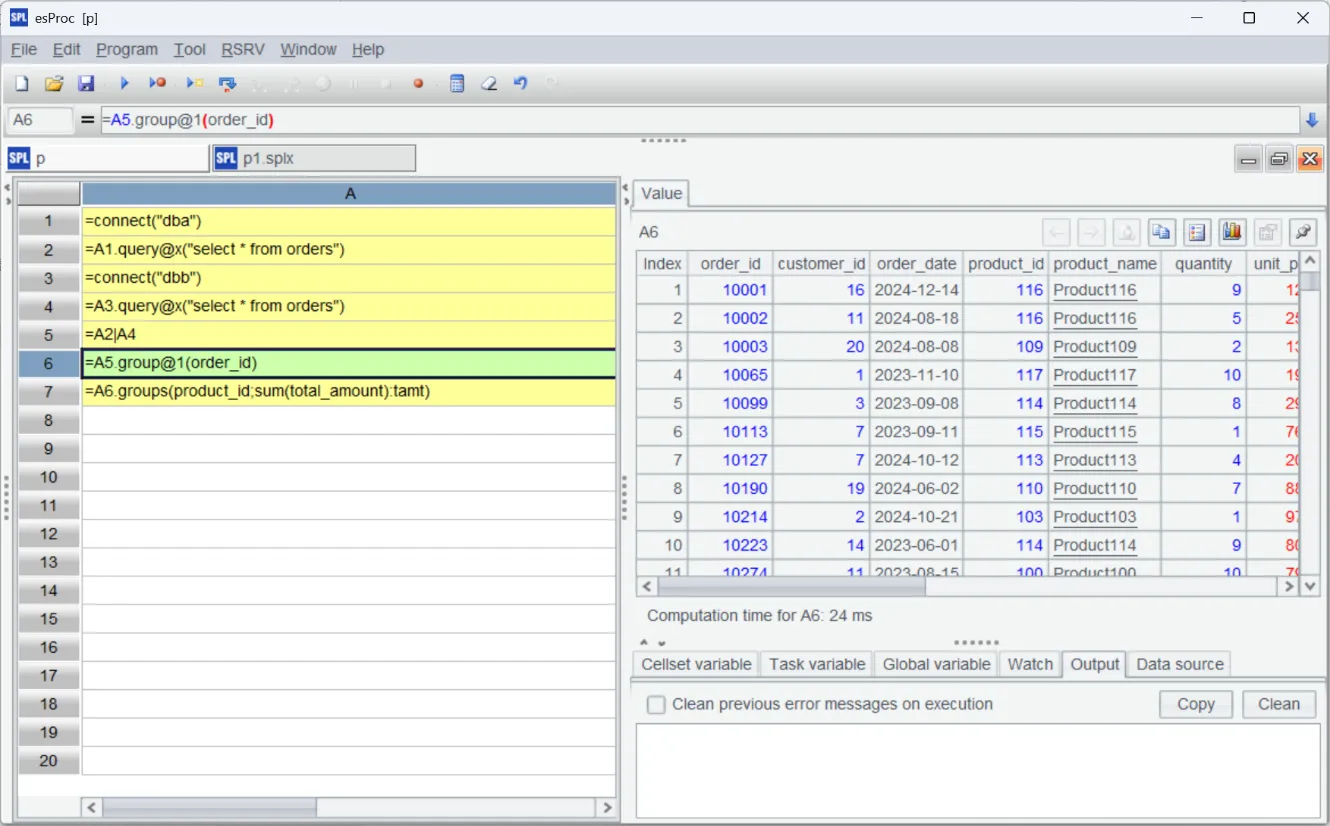The height and width of the screenshot is (826, 1330).
Task: Run the script with the blue play icon
Action: click(125, 84)
